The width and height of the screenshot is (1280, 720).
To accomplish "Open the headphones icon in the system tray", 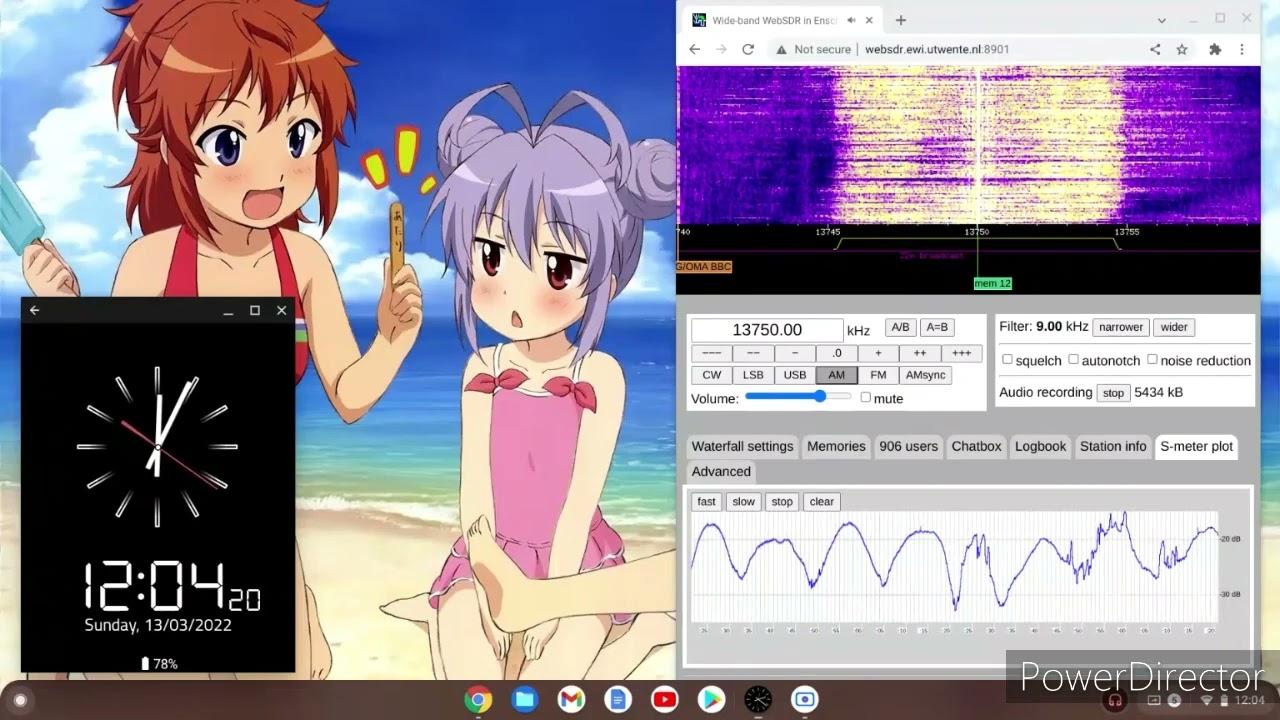I will point(1113,700).
